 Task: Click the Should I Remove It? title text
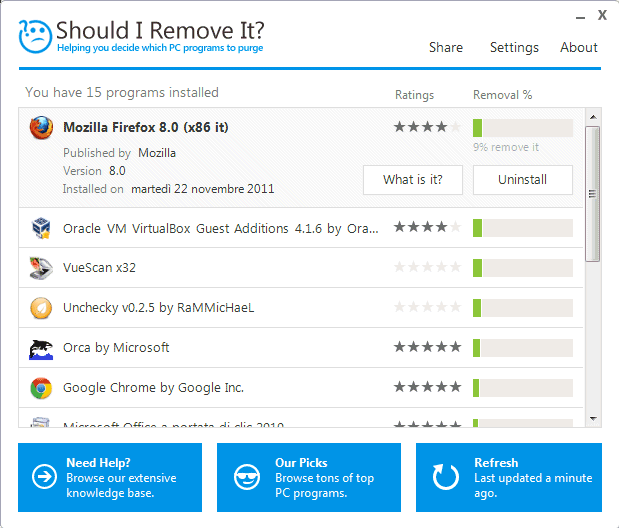[x=160, y=30]
